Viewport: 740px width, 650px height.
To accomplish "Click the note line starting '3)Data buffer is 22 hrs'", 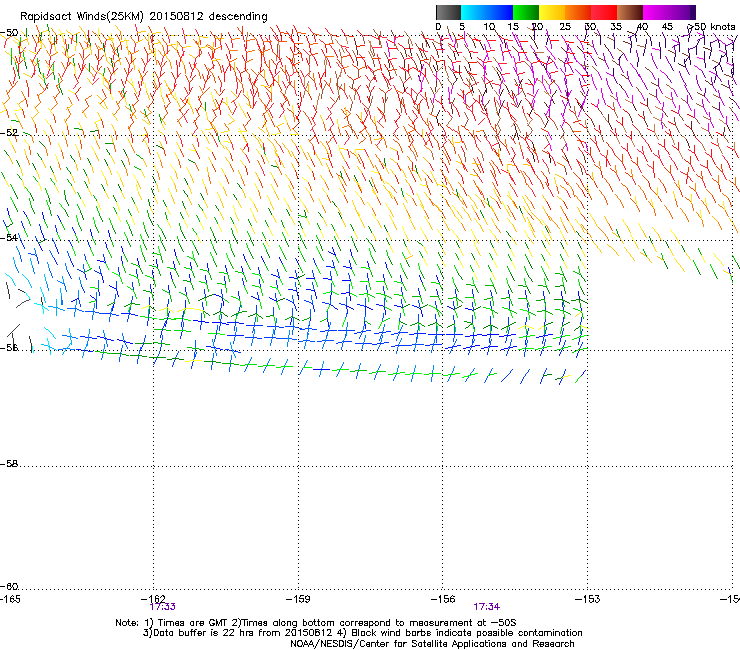I will click(362, 633).
